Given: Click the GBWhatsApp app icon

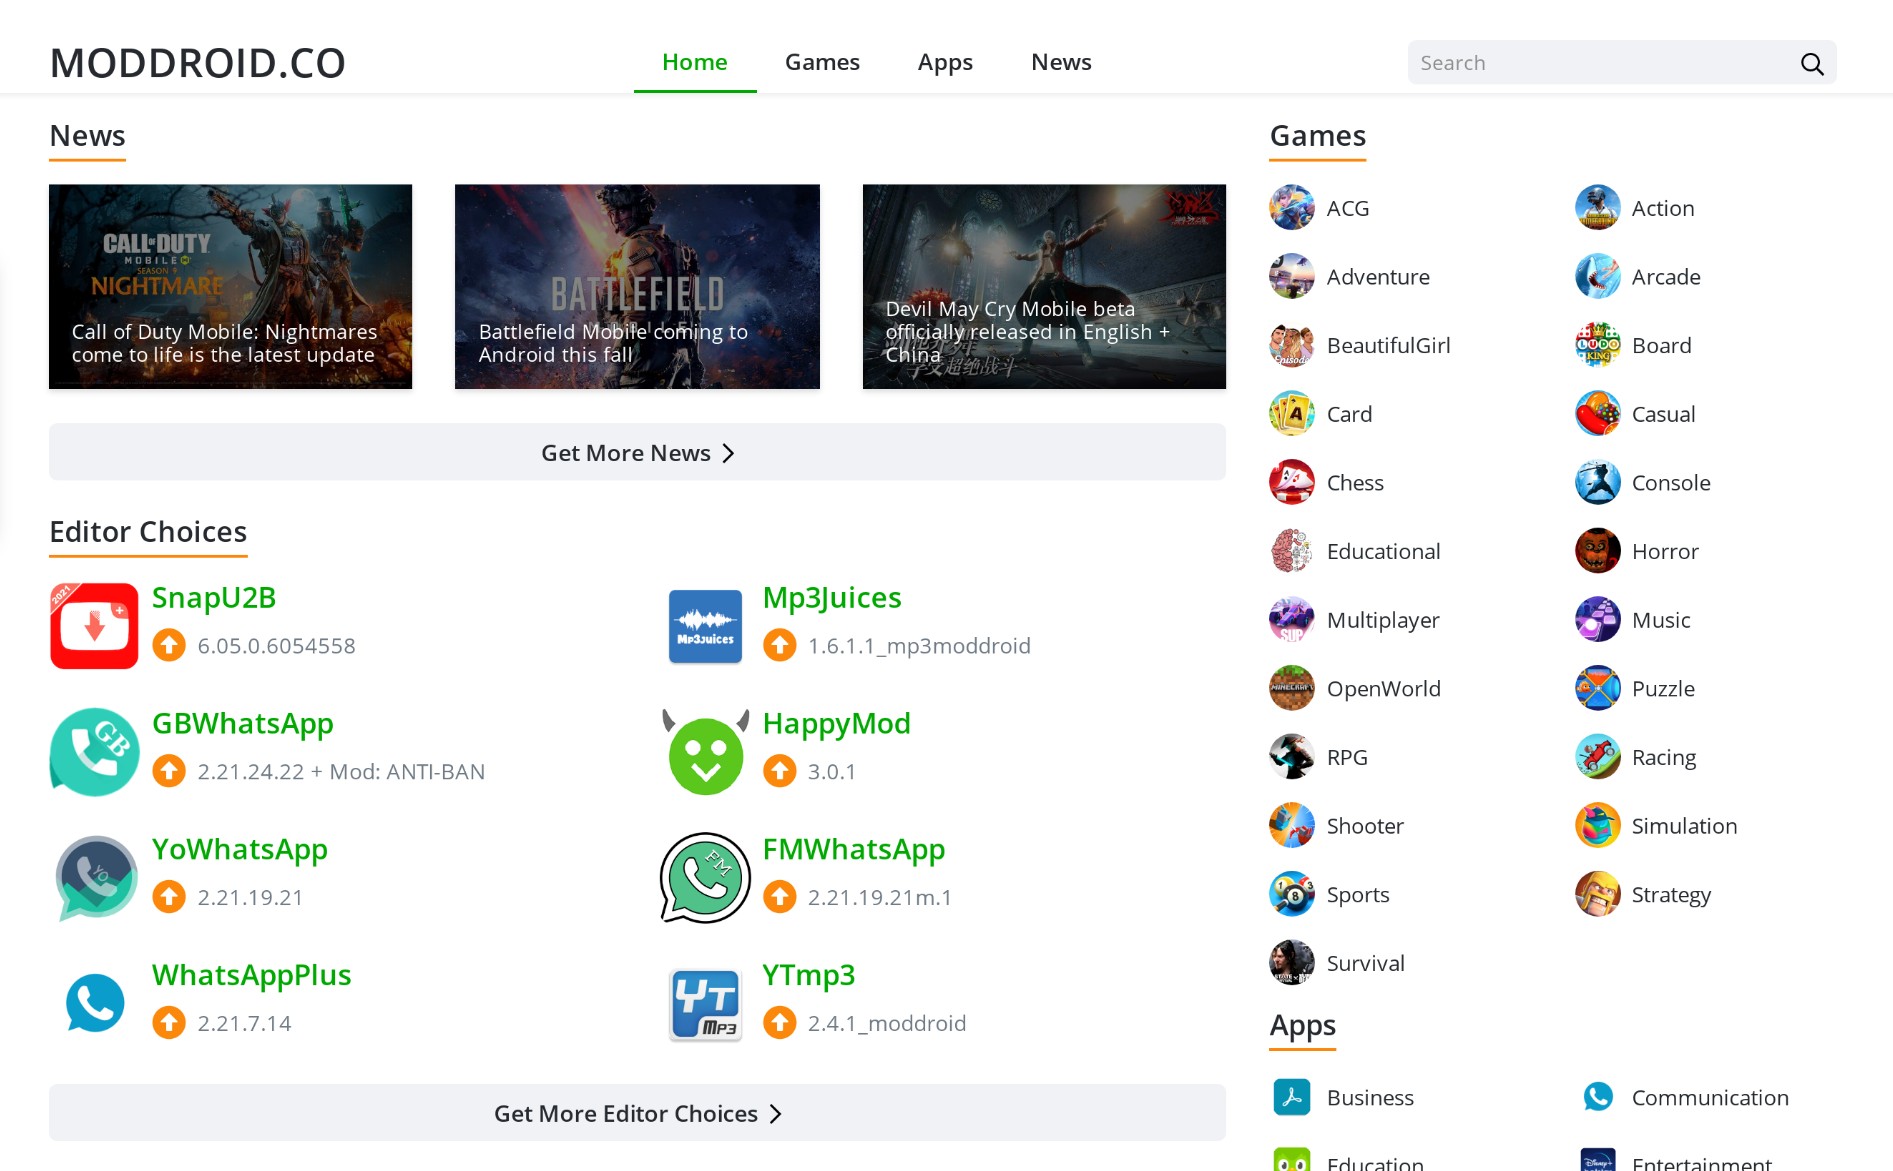Looking at the screenshot, I should coord(94,752).
